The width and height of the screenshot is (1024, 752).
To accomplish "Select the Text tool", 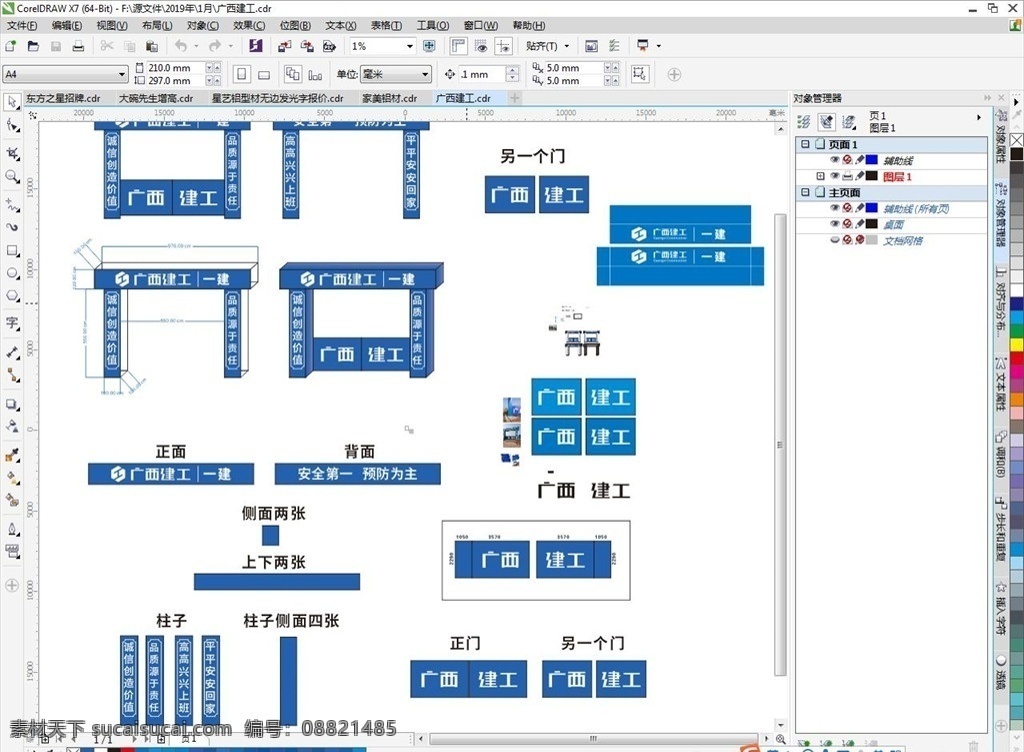I will 12,323.
